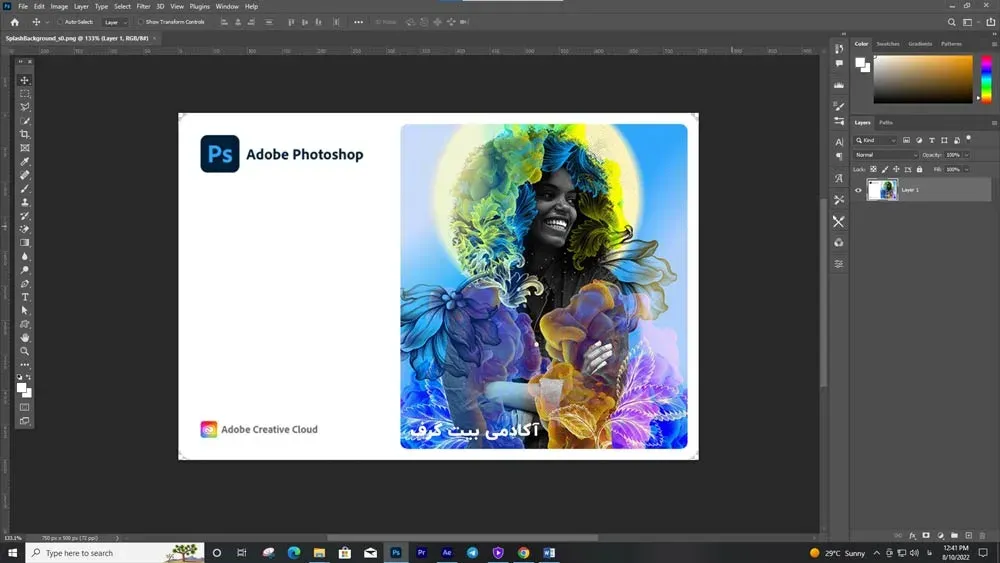Toggle the pixel layers filter button
Viewport: 1000px width, 563px height.
tap(906, 140)
